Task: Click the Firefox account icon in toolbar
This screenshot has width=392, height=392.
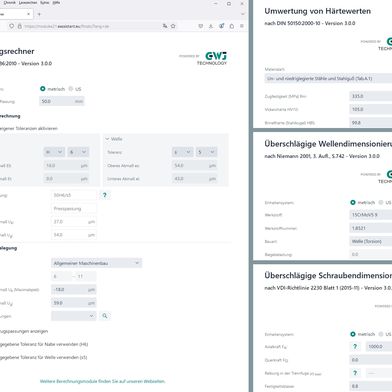Action: pos(221,26)
